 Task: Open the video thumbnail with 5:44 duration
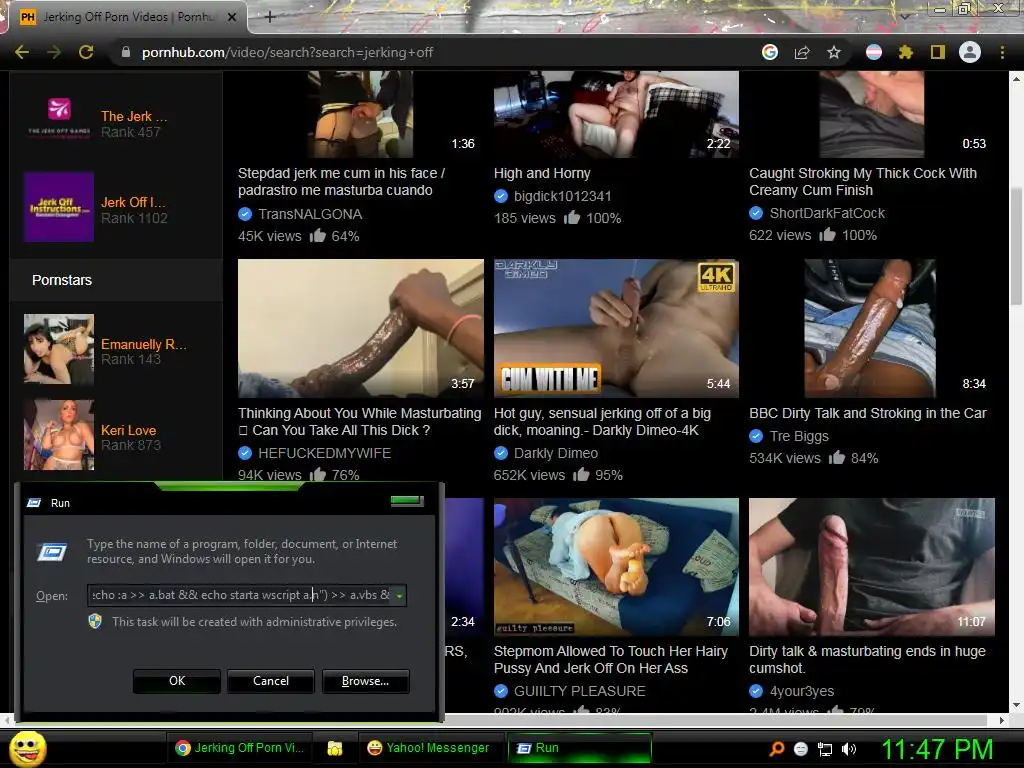point(616,328)
